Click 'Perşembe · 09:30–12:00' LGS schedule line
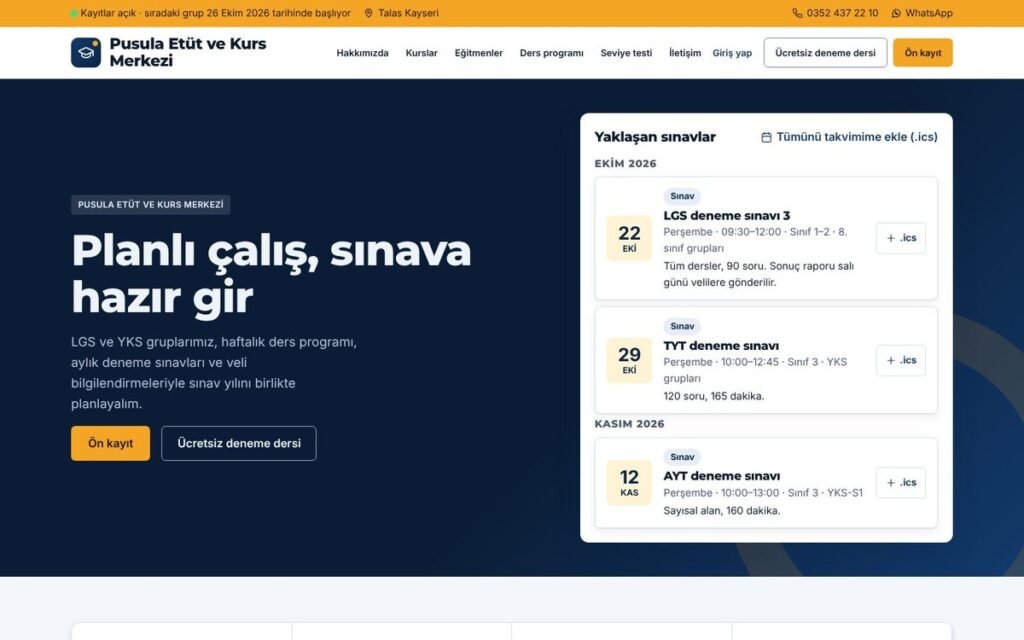The image size is (1024, 640). [x=755, y=240]
